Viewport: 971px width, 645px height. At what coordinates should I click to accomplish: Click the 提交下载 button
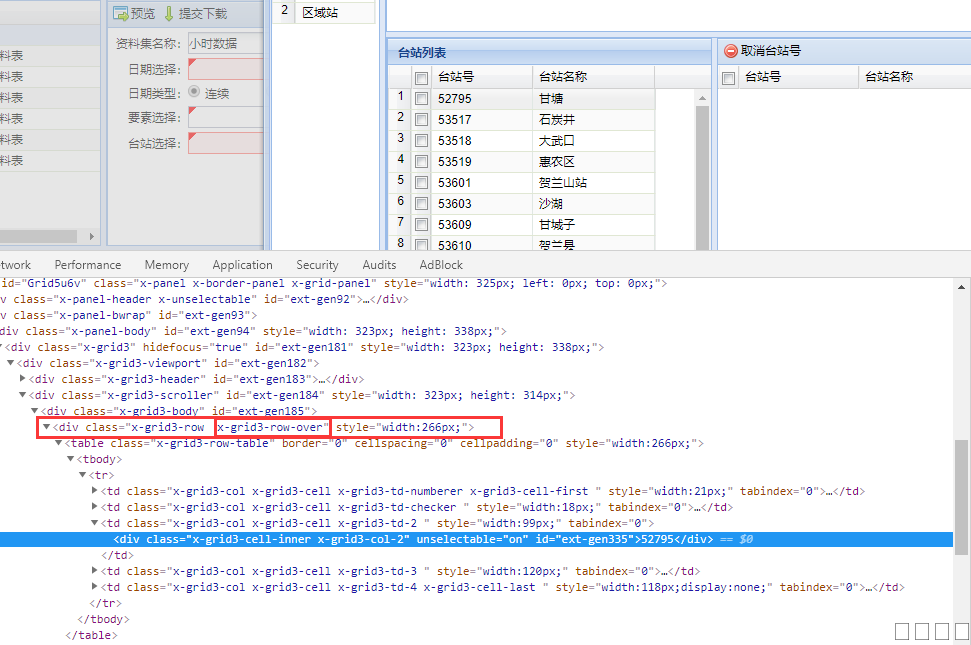point(202,14)
